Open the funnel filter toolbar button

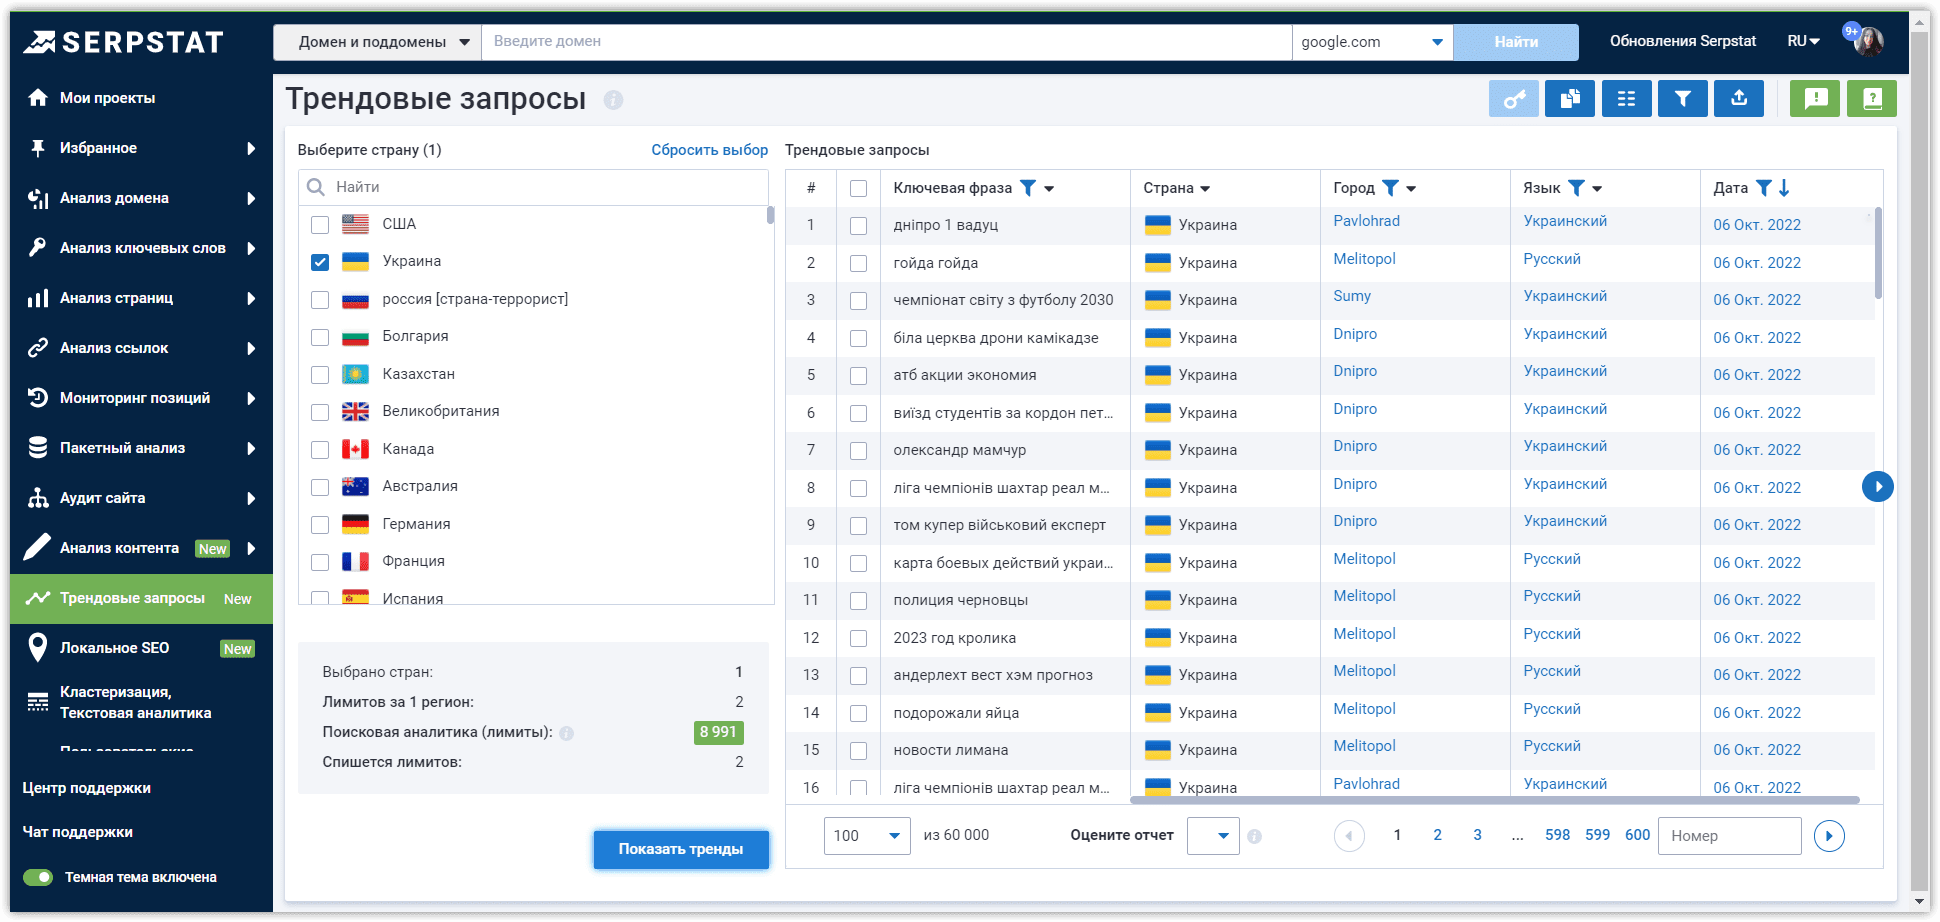coord(1683,98)
